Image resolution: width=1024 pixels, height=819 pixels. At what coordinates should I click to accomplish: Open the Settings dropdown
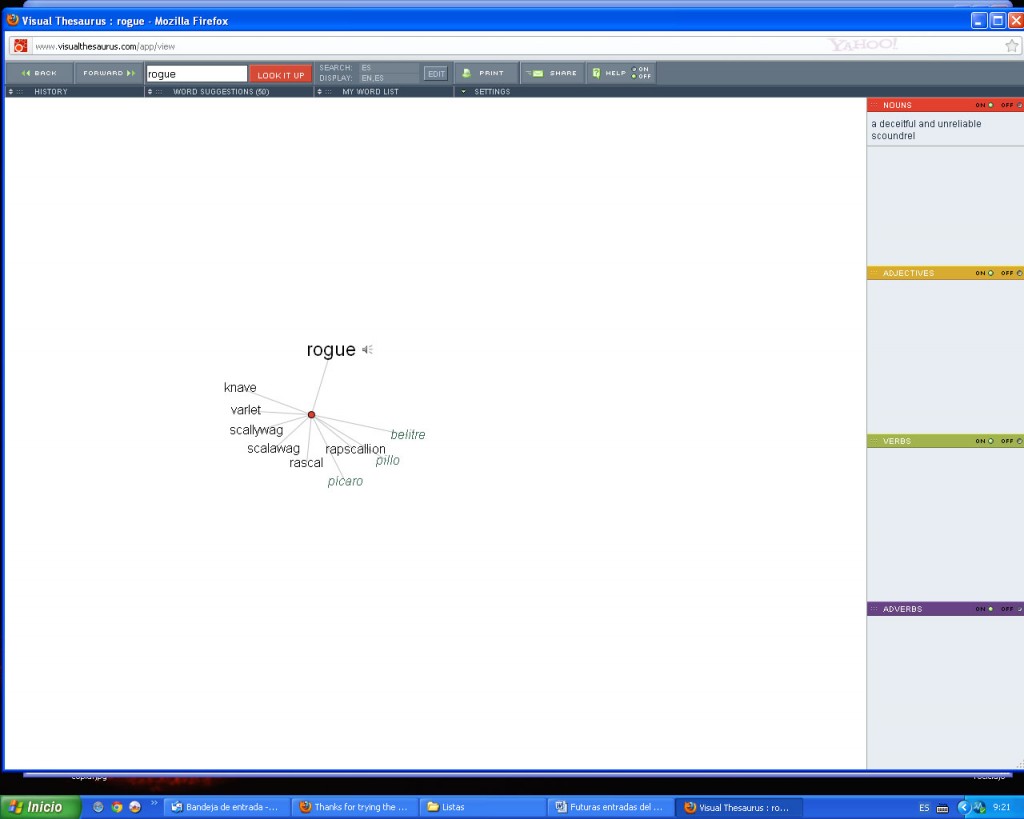491,91
